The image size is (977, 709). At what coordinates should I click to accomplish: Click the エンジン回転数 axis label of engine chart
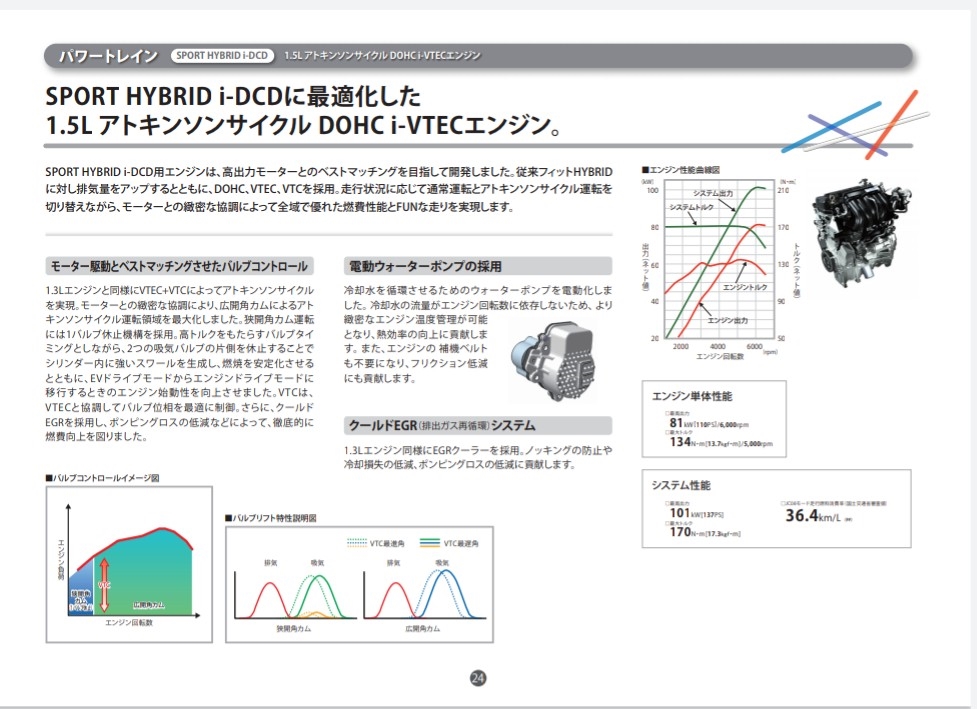[x=720, y=356]
